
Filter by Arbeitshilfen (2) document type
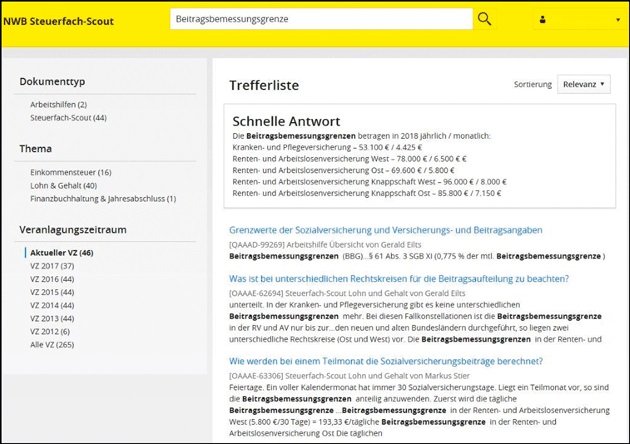(x=59, y=104)
